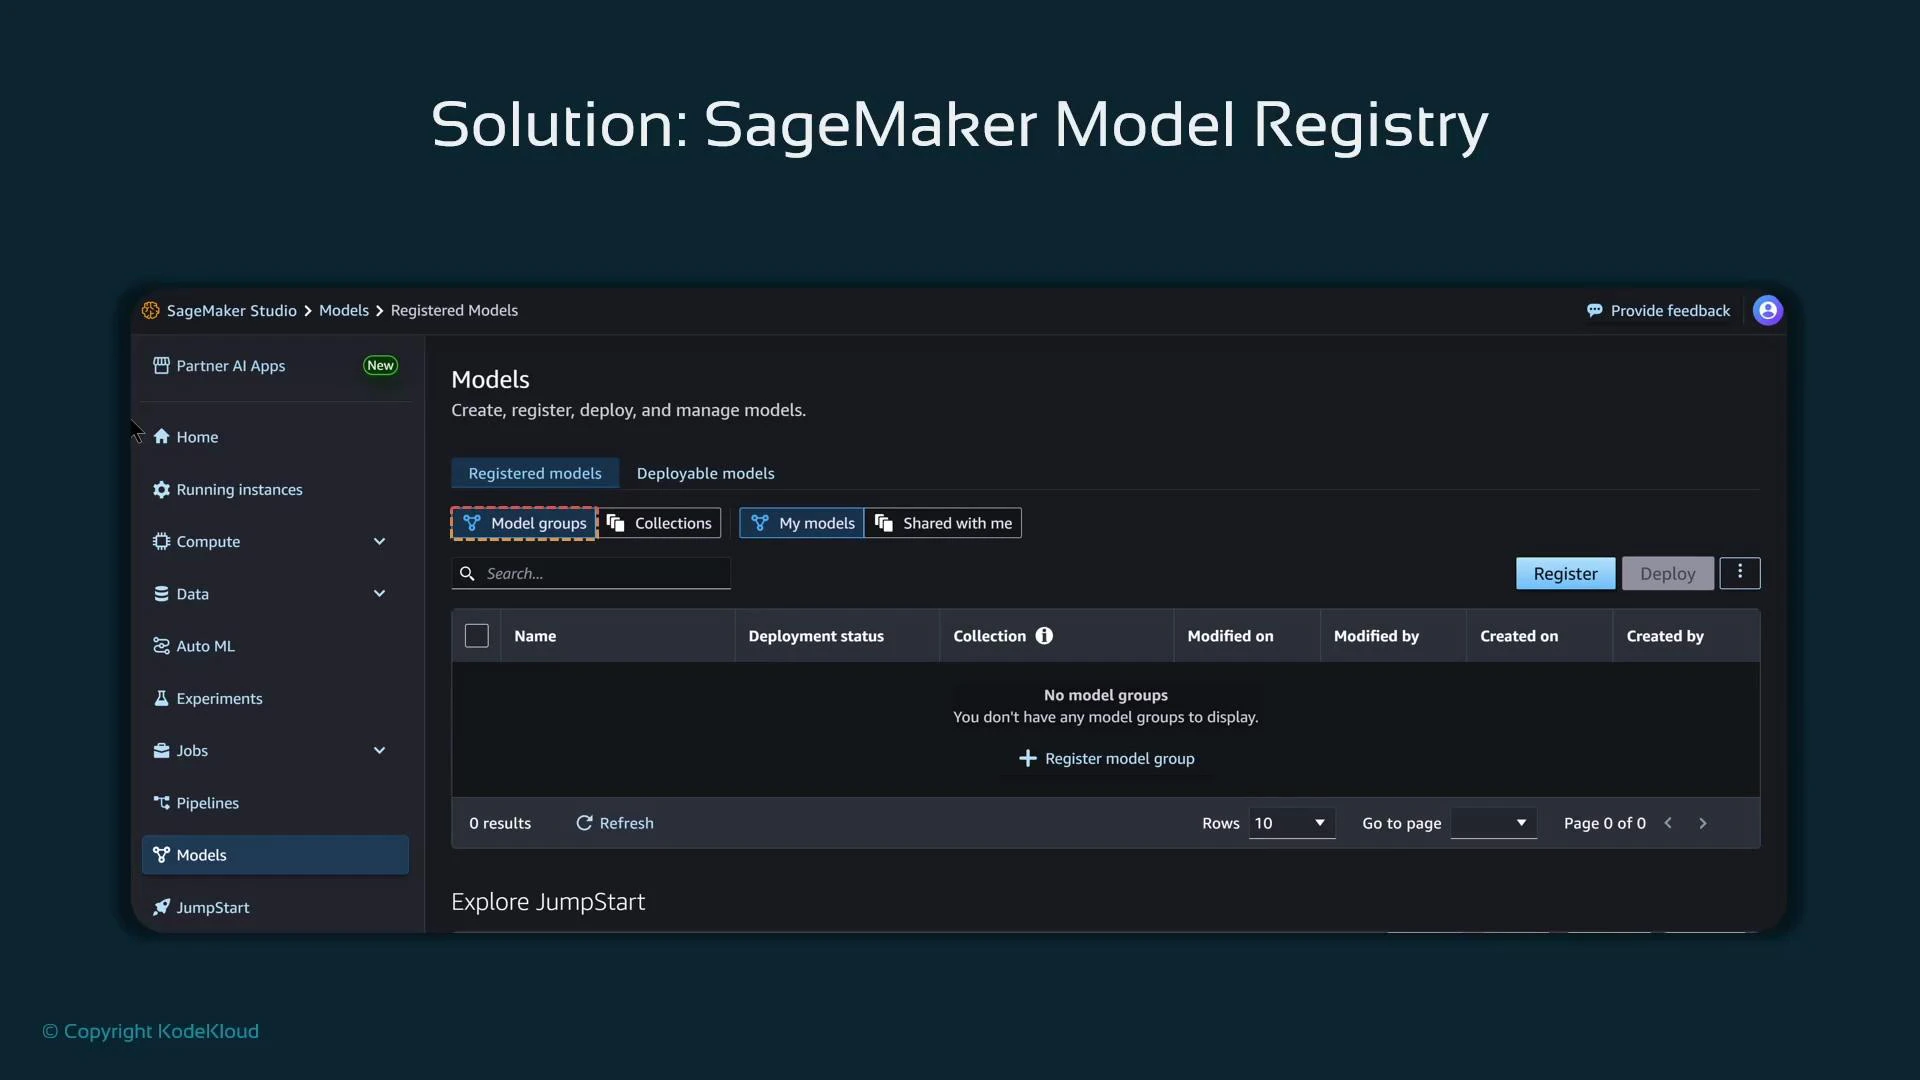Select Running instances in the sidebar
The height and width of the screenshot is (1080, 1920).
click(x=239, y=489)
